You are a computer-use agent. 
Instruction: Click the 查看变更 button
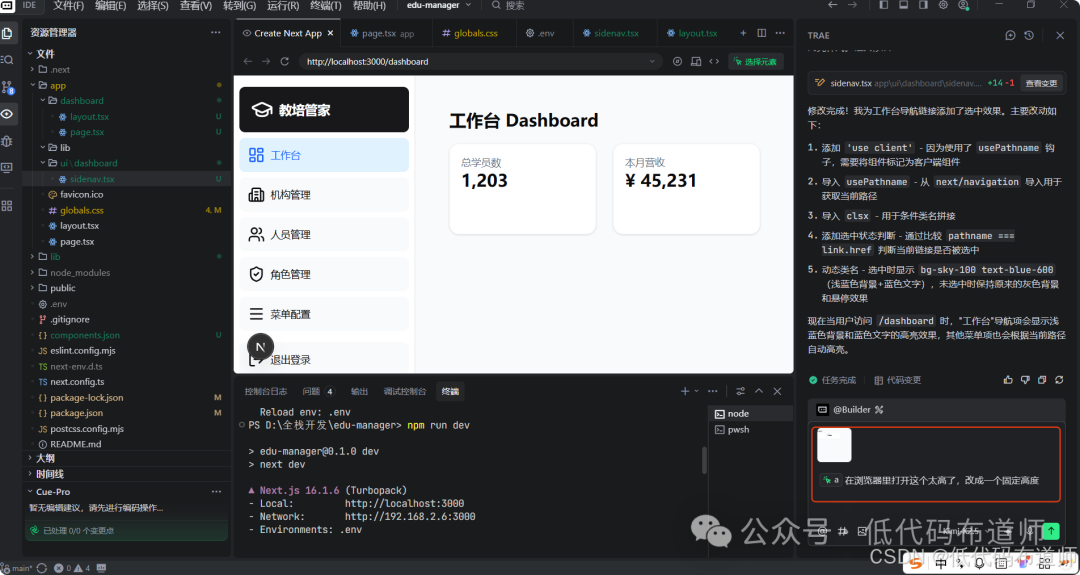click(1041, 83)
